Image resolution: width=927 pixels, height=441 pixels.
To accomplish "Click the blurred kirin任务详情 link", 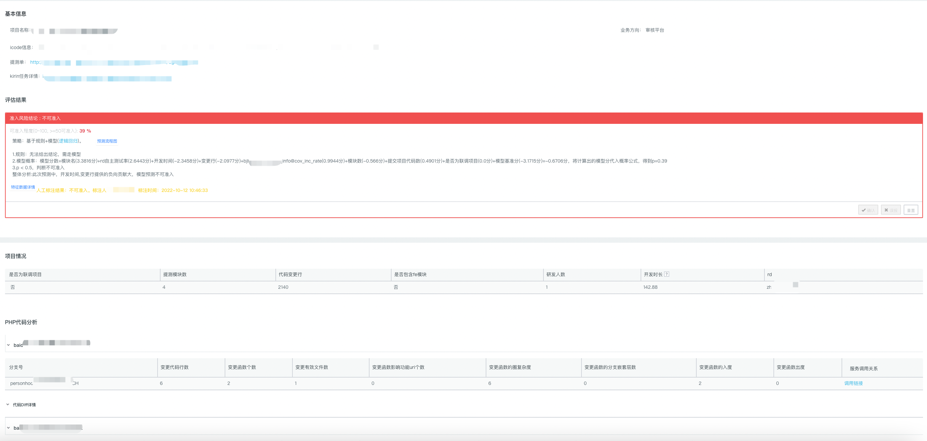I will pyautogui.click(x=106, y=77).
